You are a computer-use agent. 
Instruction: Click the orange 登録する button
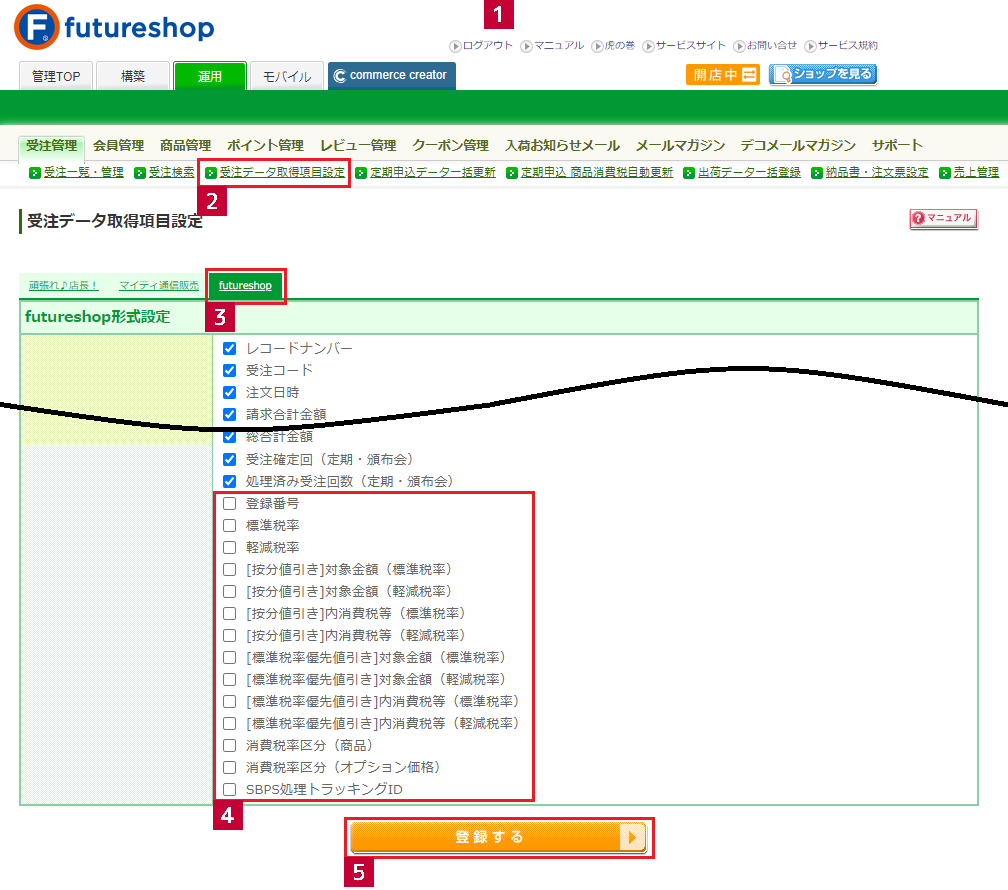[498, 837]
